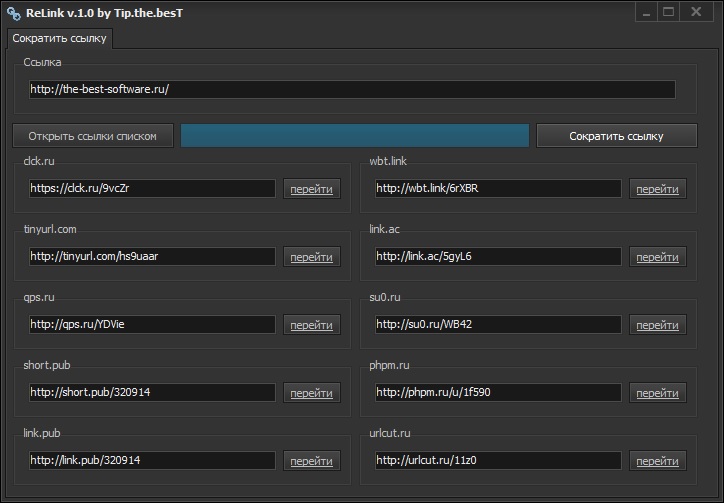This screenshot has width=724, height=503.
Task: Go to the short.pub shortened link
Action: click(x=311, y=393)
